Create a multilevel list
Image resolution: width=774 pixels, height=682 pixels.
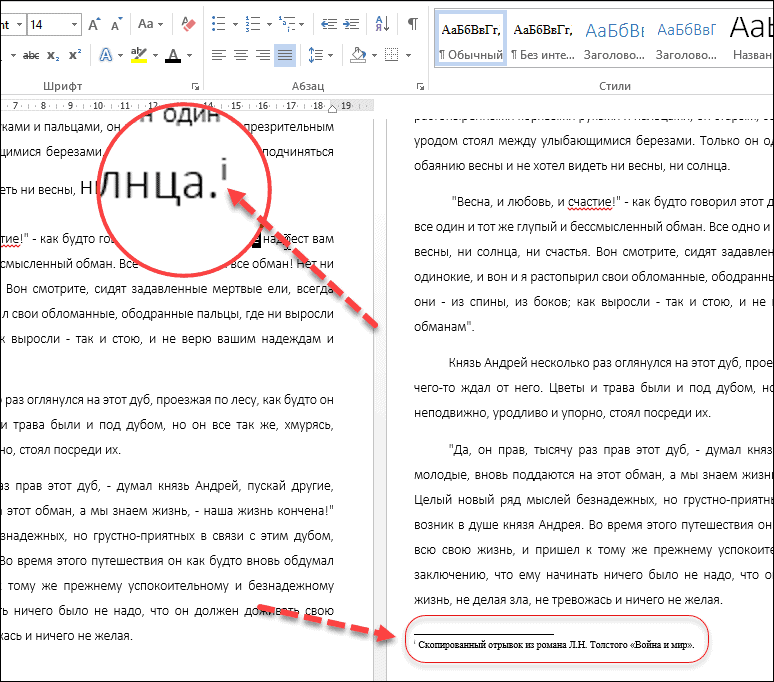(x=287, y=24)
